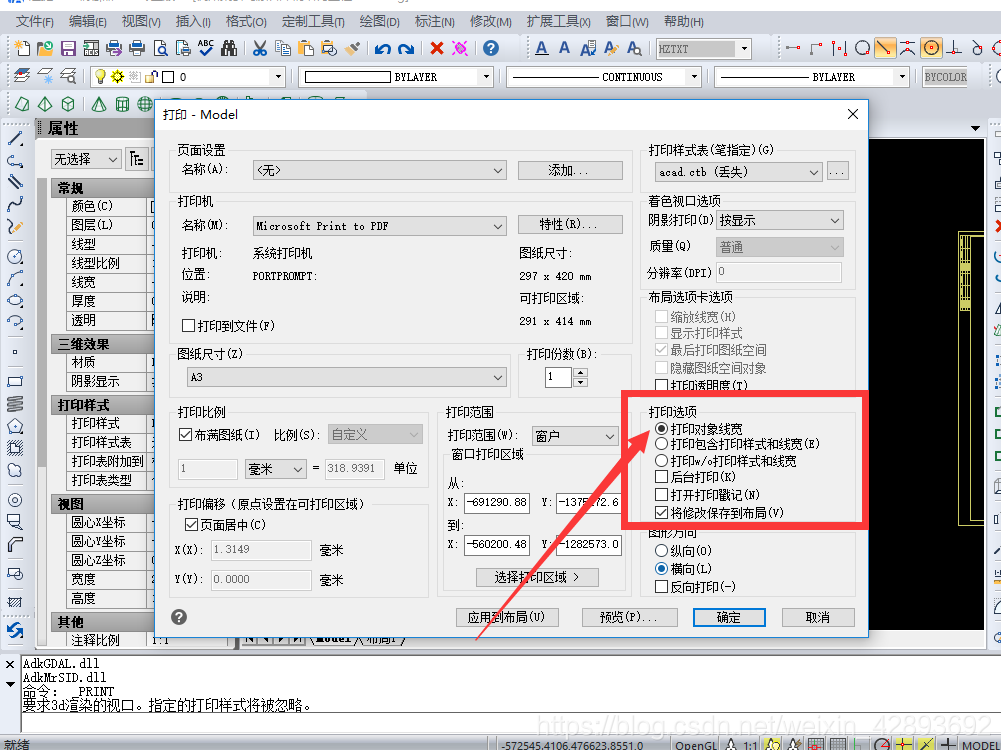Click the ABC spell check icon
1001x750 pixels.
click(x=206, y=48)
